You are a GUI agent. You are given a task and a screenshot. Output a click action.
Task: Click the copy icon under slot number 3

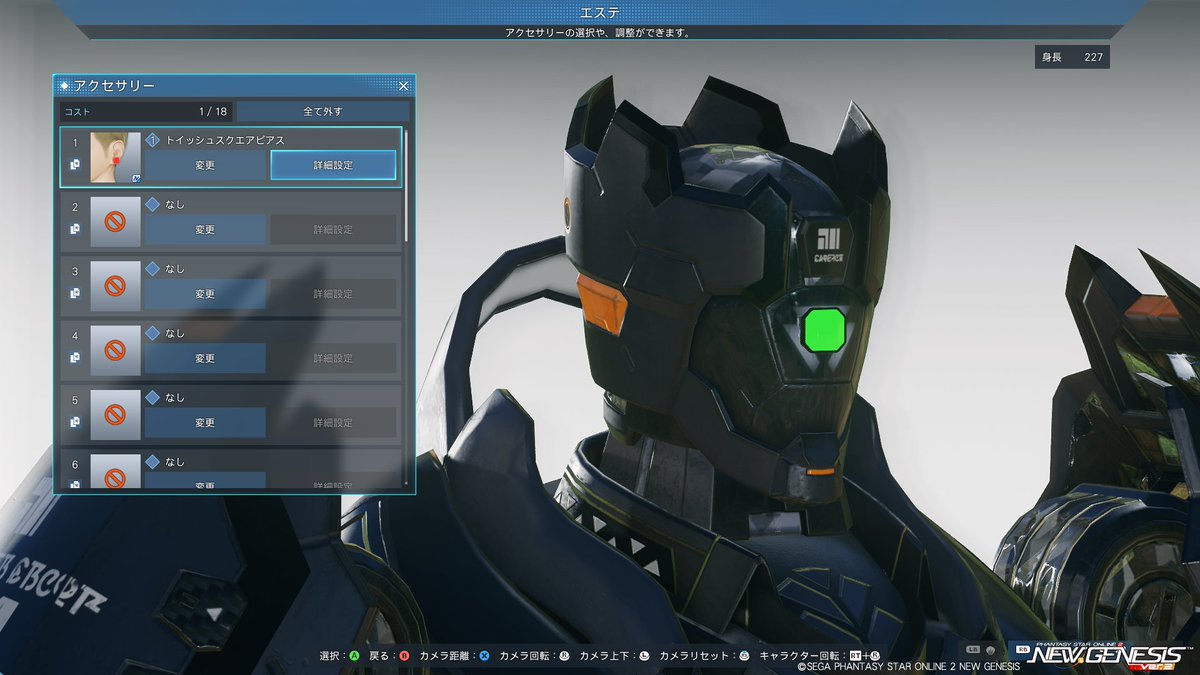(x=75, y=293)
